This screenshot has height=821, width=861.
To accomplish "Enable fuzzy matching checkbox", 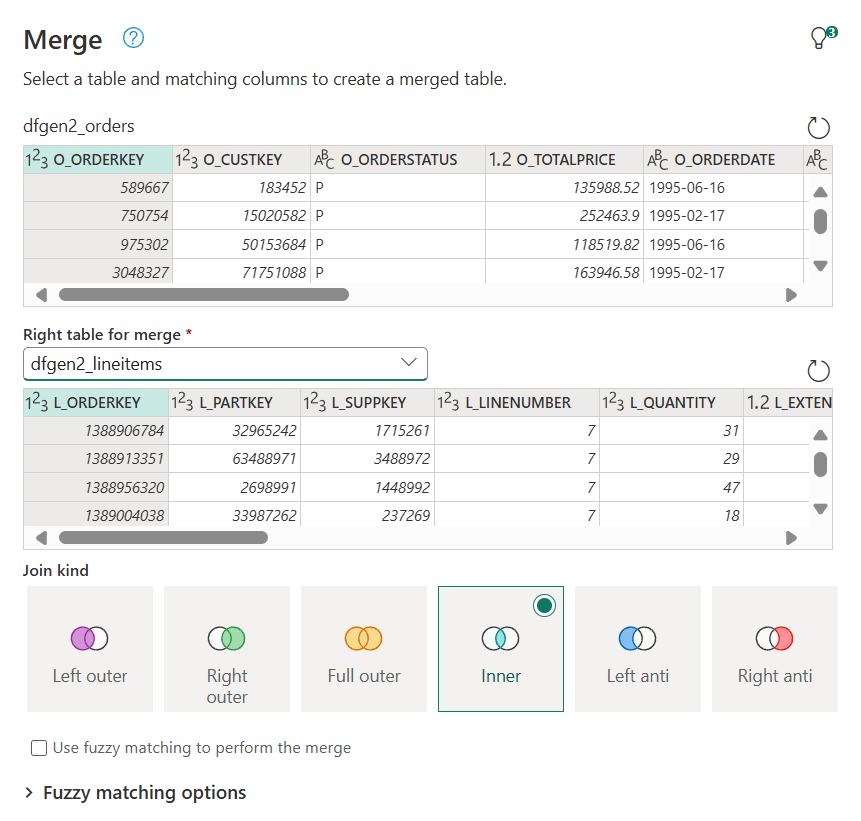I will [39, 748].
